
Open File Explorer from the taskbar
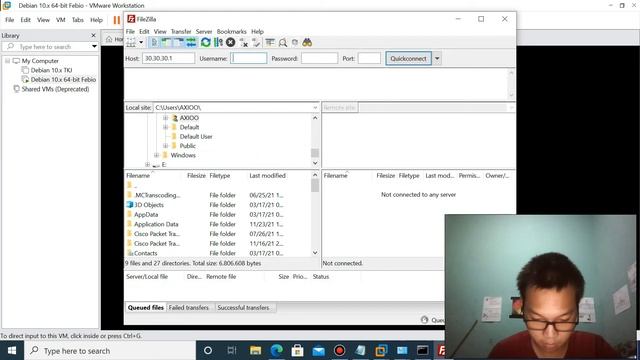pyautogui.click(x=256, y=350)
